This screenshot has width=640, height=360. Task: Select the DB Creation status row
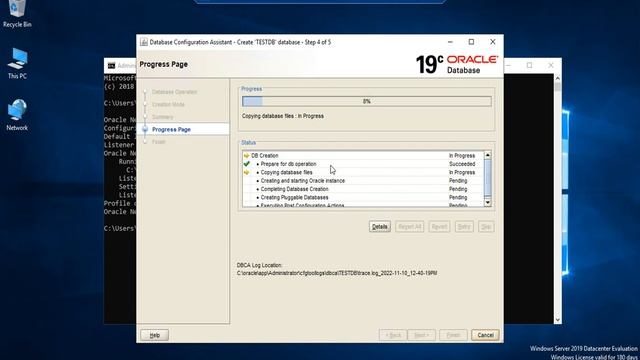(363, 156)
